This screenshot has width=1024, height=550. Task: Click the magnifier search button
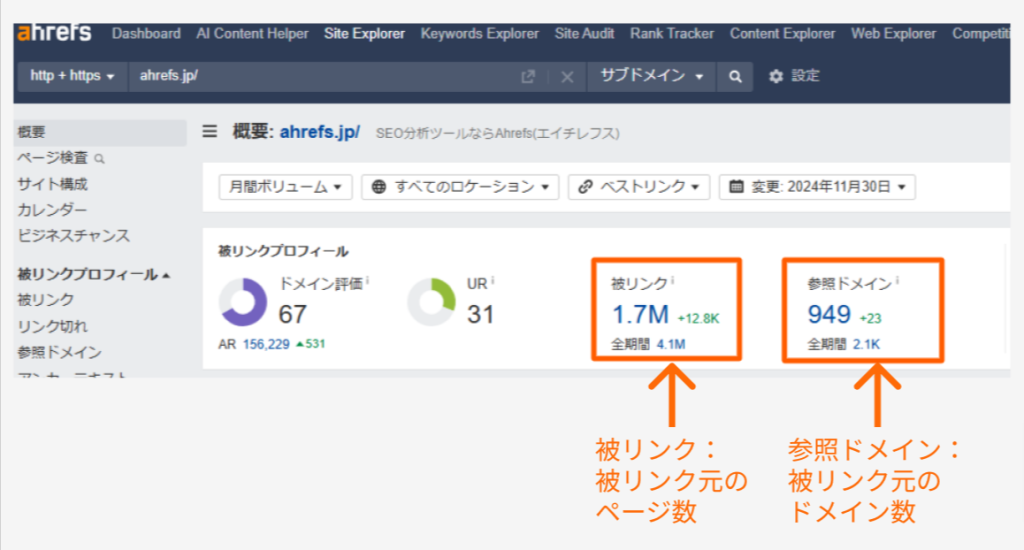click(x=735, y=76)
